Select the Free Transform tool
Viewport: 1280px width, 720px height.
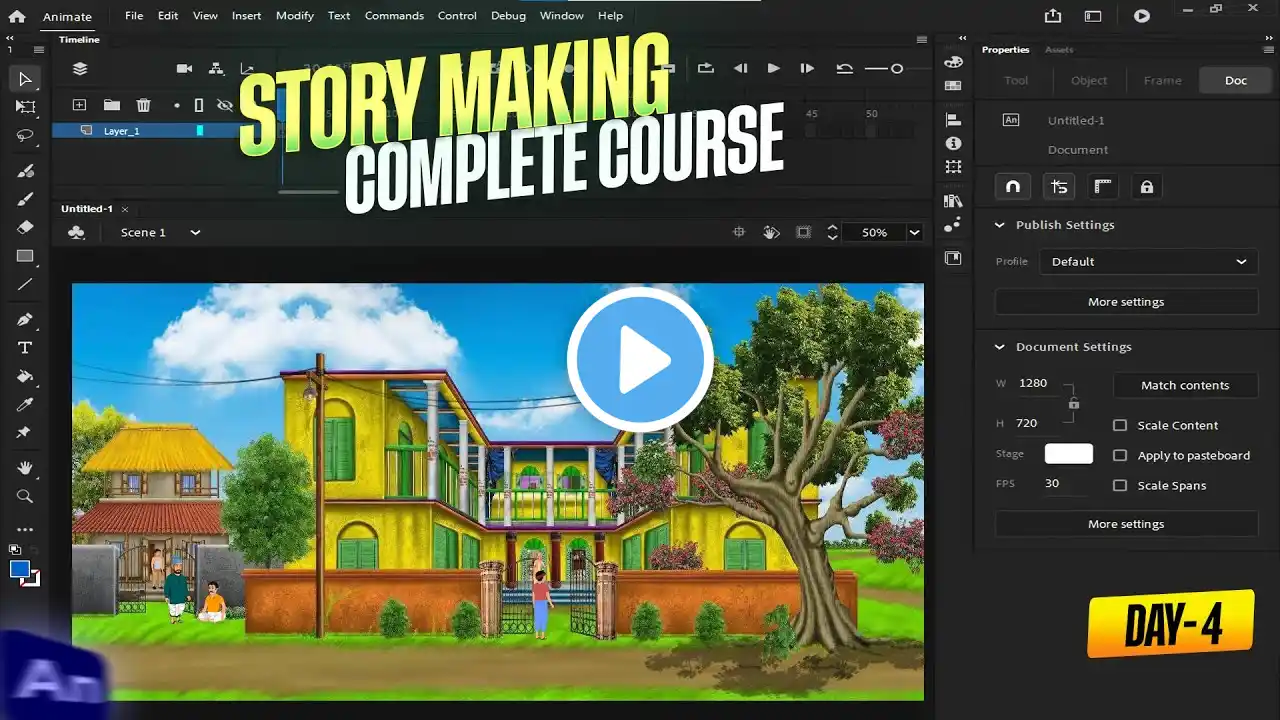point(25,107)
